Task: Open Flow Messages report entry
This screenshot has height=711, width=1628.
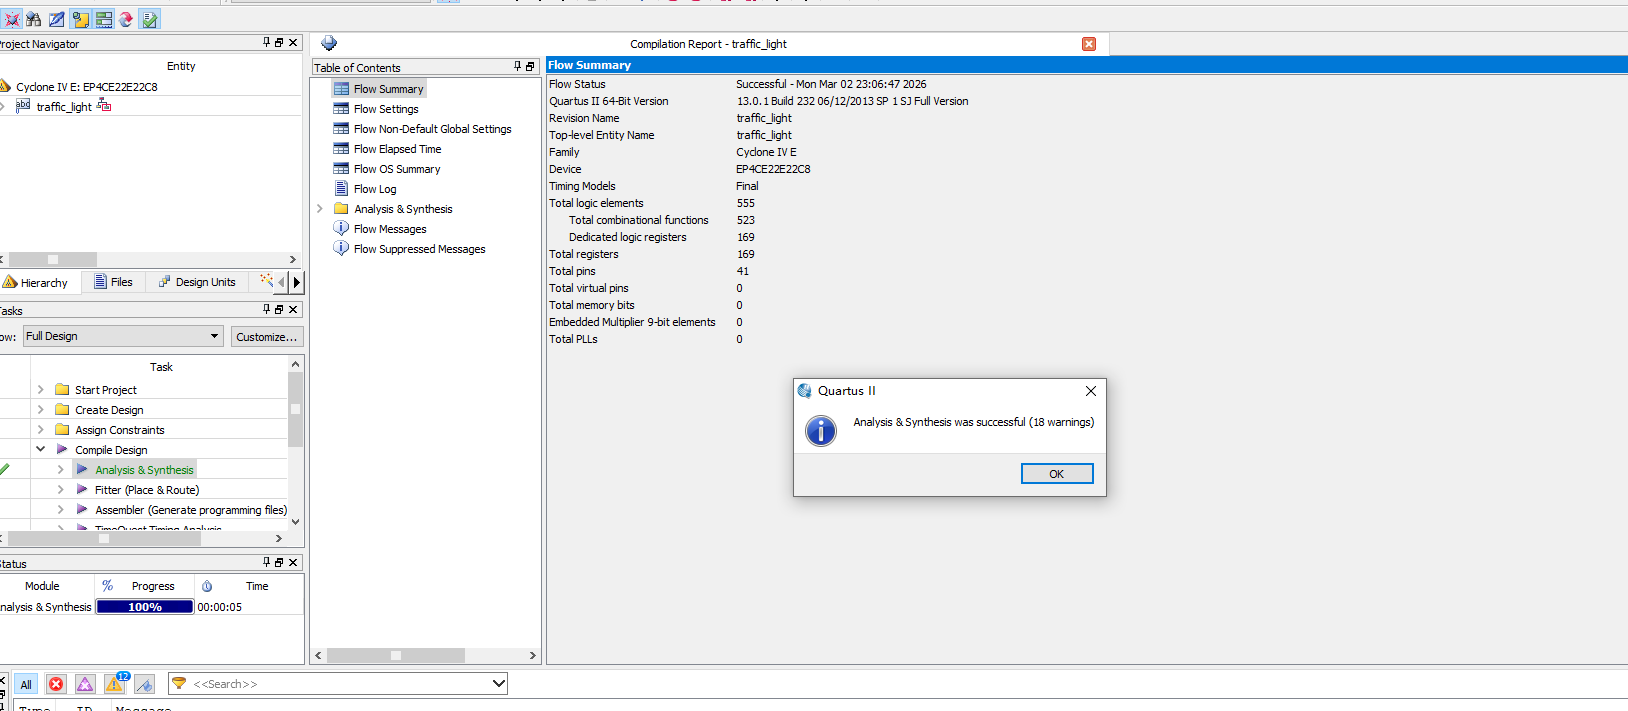Action: point(390,229)
